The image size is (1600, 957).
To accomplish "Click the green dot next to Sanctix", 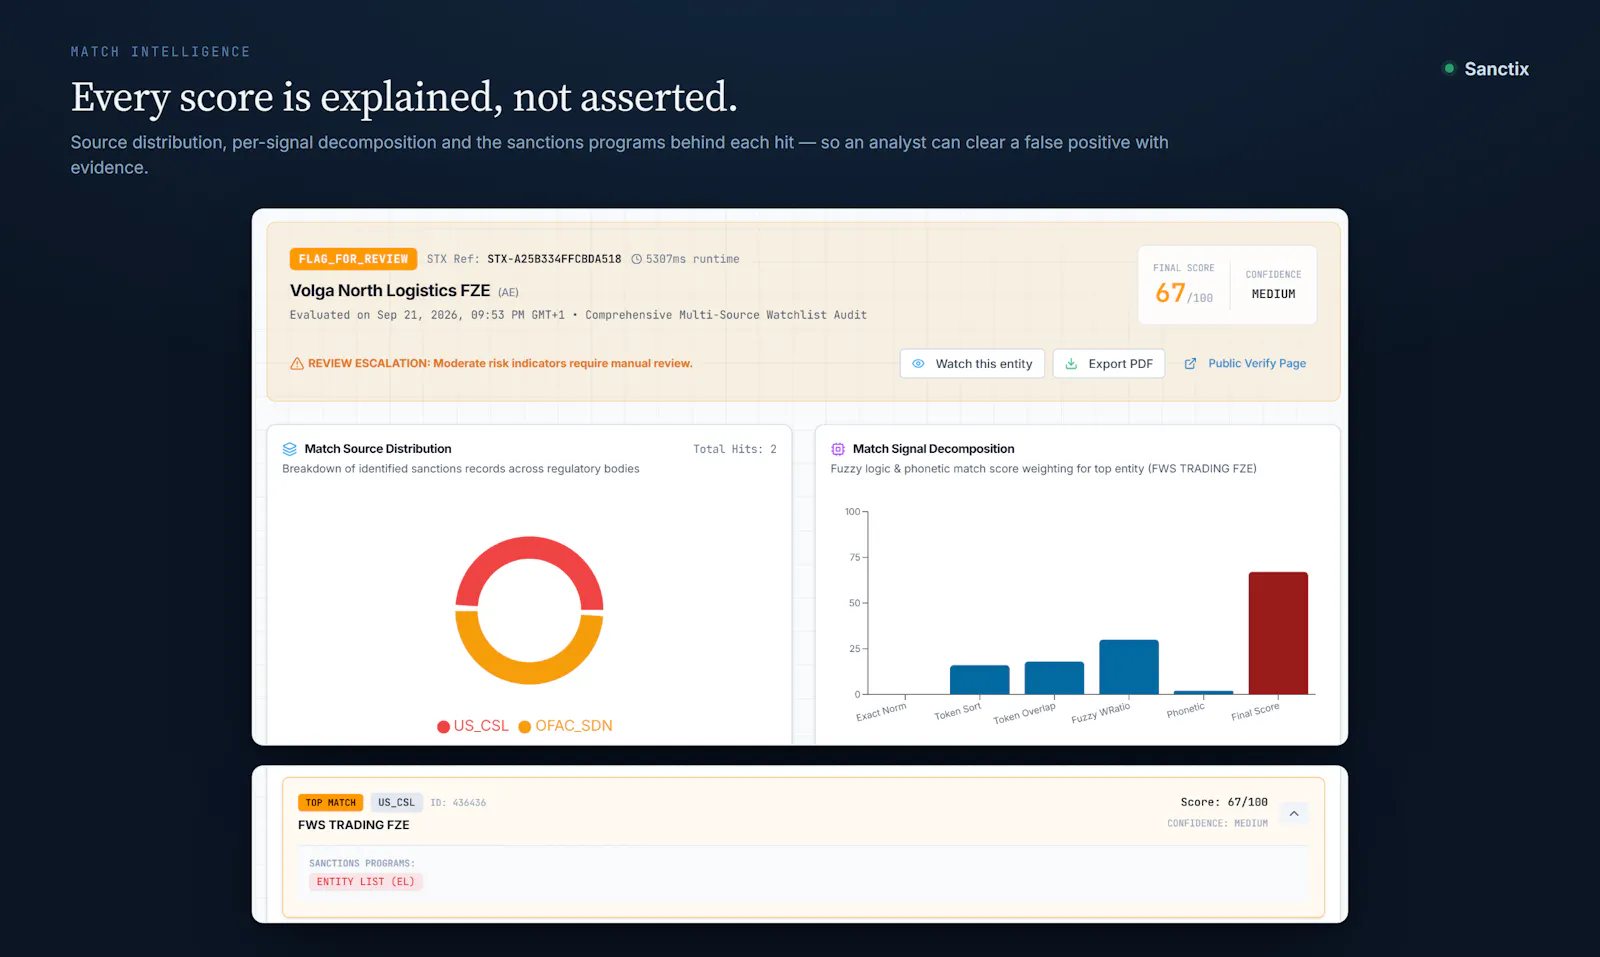I will pyautogui.click(x=1449, y=68).
